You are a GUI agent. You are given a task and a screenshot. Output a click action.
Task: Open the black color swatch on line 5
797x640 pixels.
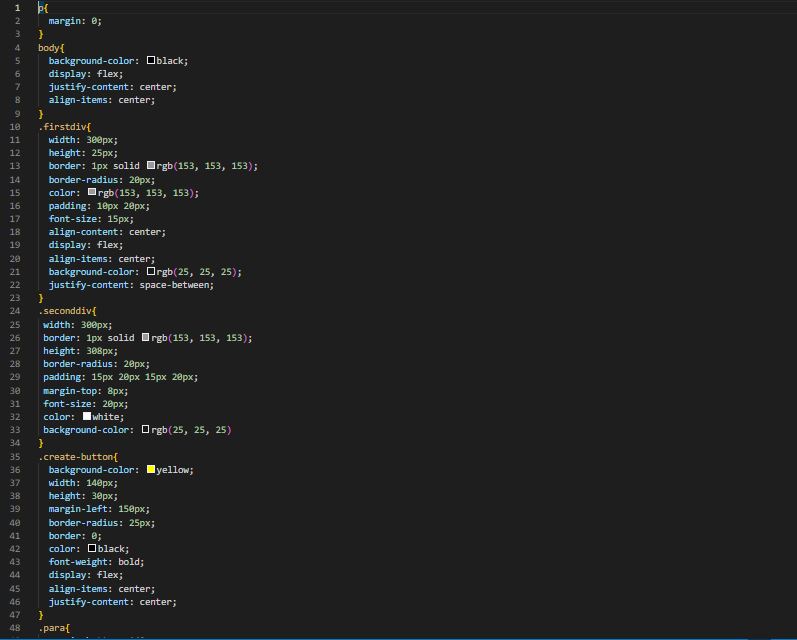coord(151,60)
